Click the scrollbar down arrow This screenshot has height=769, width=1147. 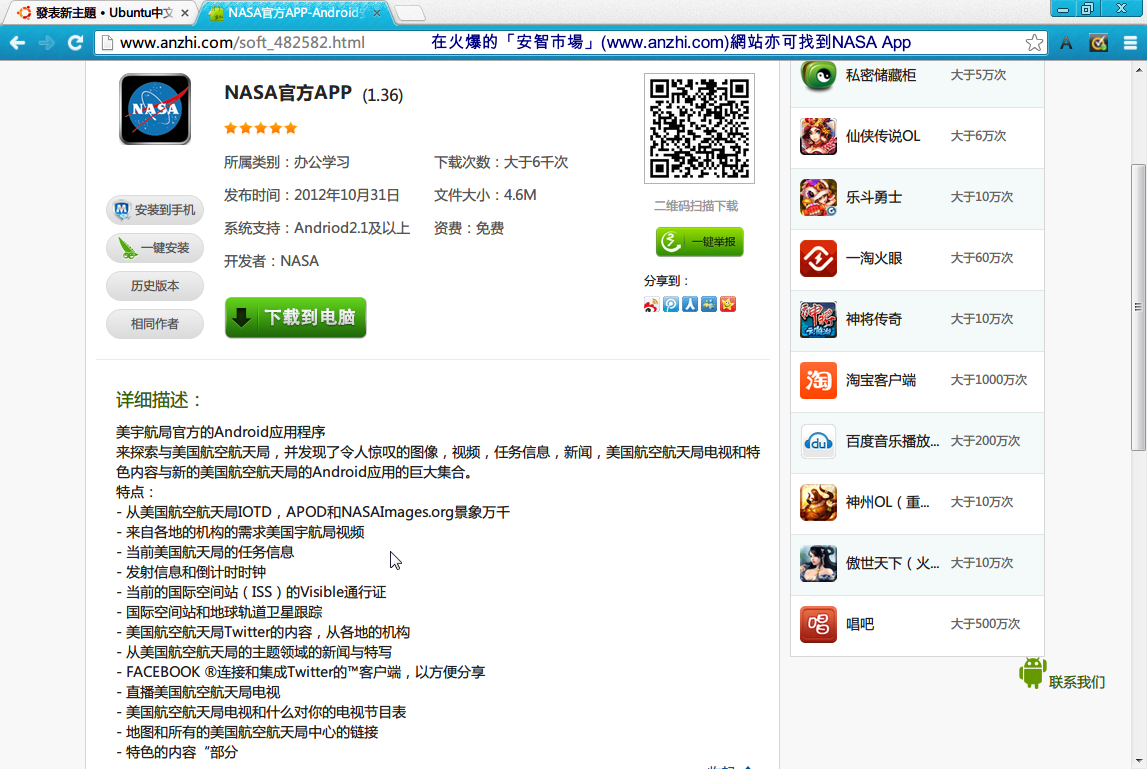coord(1138,761)
